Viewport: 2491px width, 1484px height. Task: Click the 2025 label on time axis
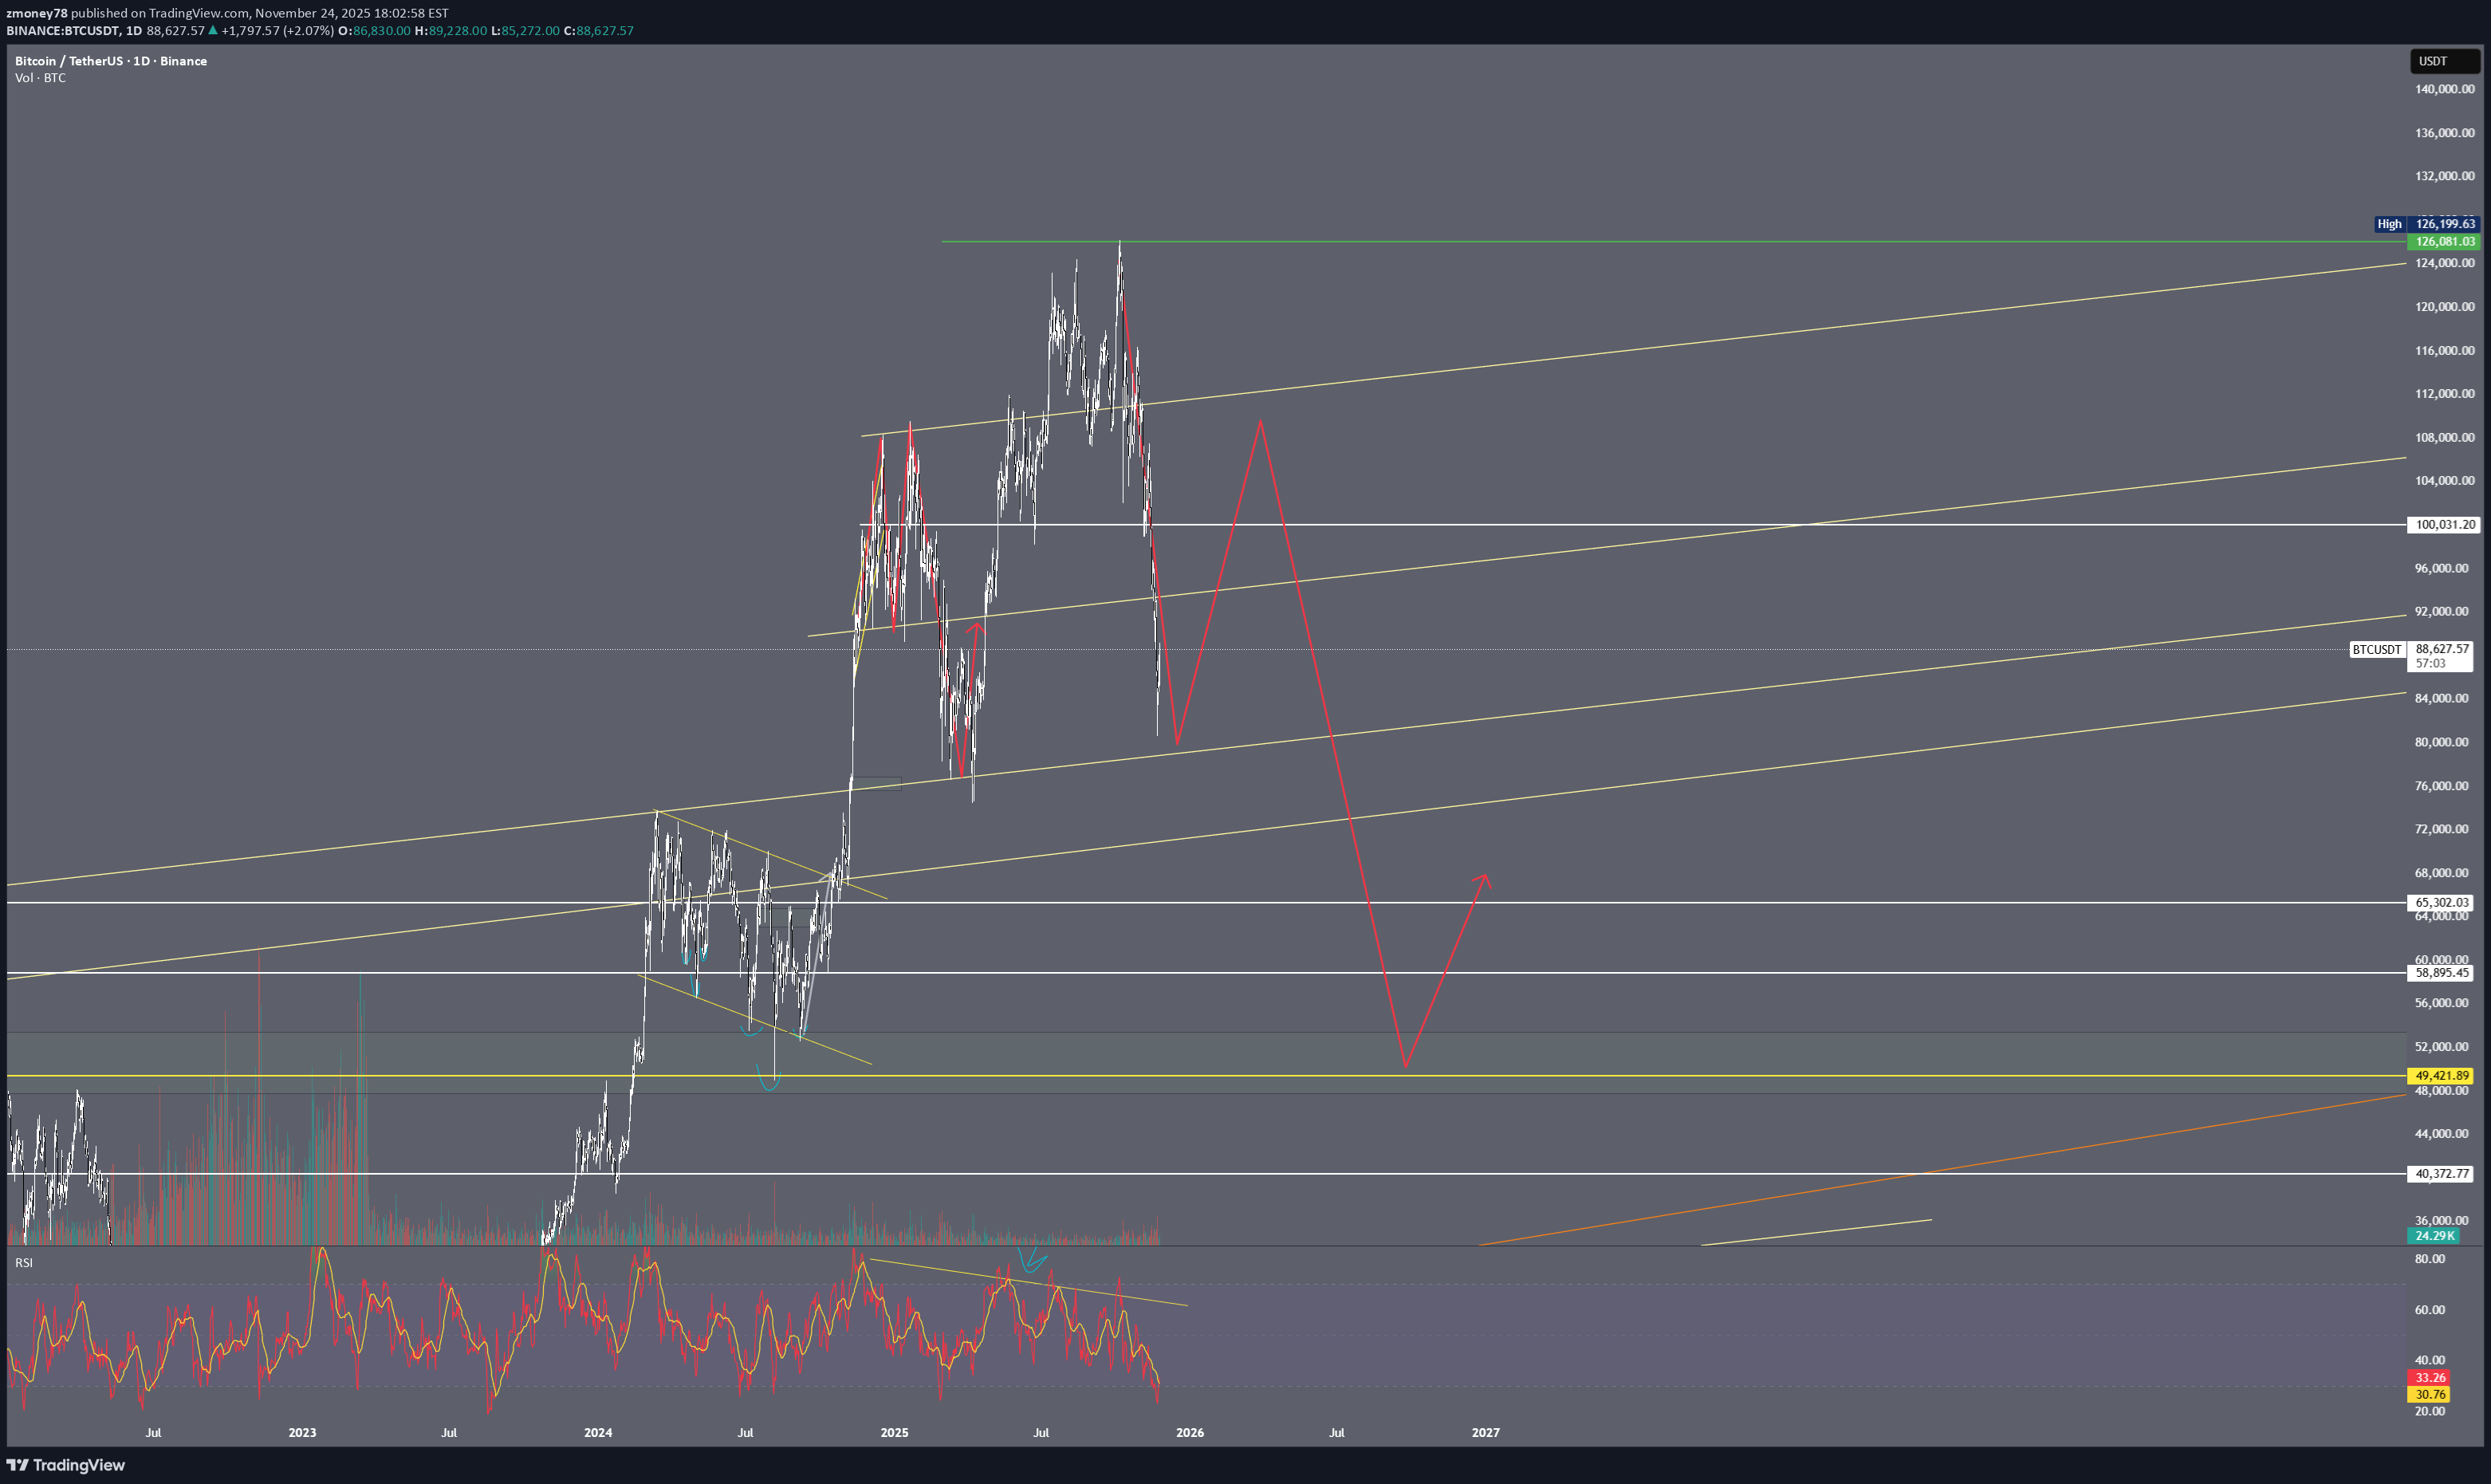click(x=894, y=1432)
